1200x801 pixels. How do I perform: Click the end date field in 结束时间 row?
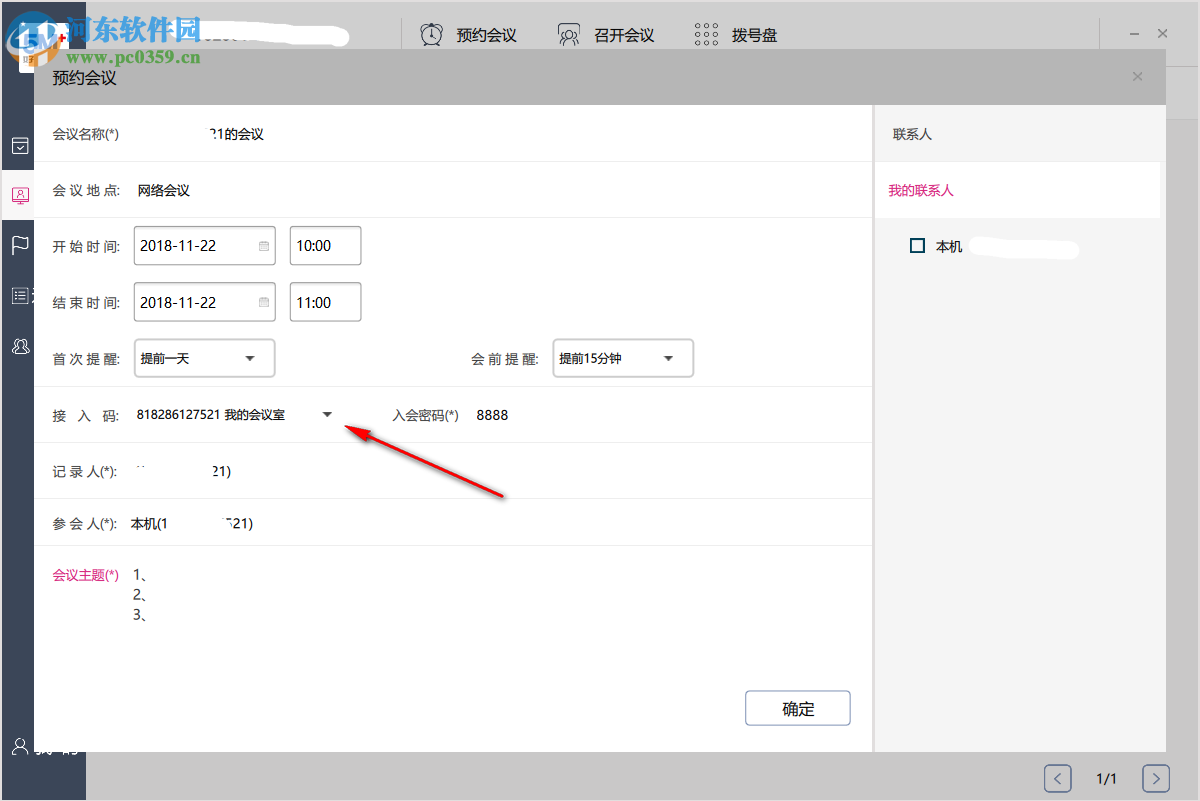(205, 303)
